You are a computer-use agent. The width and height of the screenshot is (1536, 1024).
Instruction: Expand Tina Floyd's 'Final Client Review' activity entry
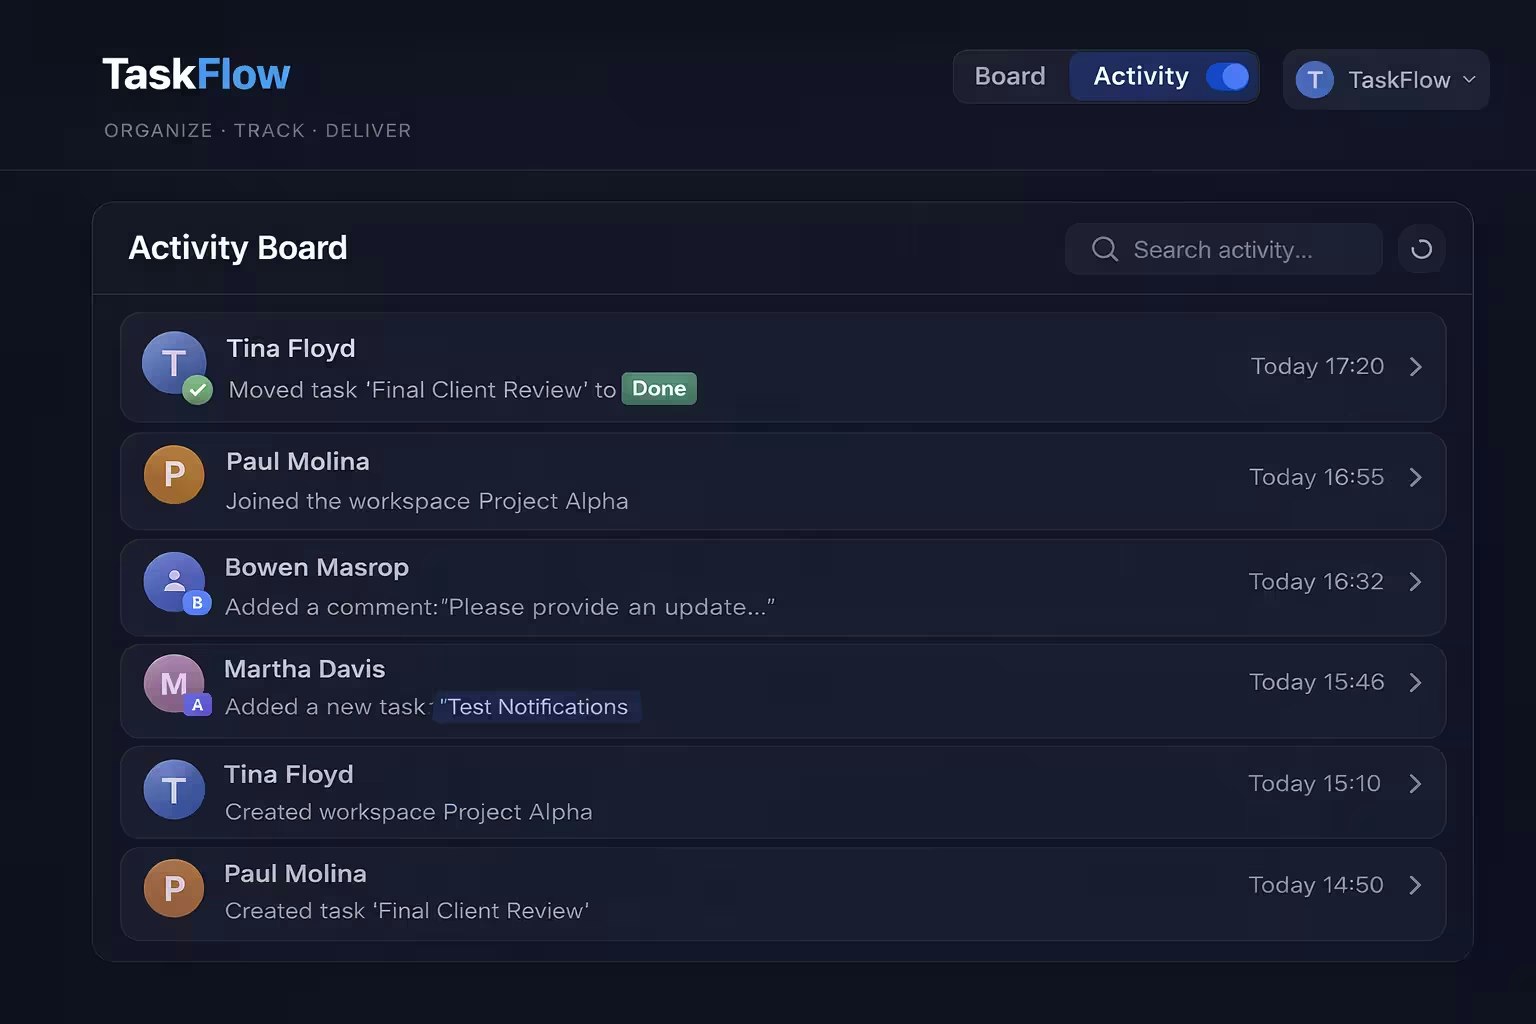click(1415, 367)
